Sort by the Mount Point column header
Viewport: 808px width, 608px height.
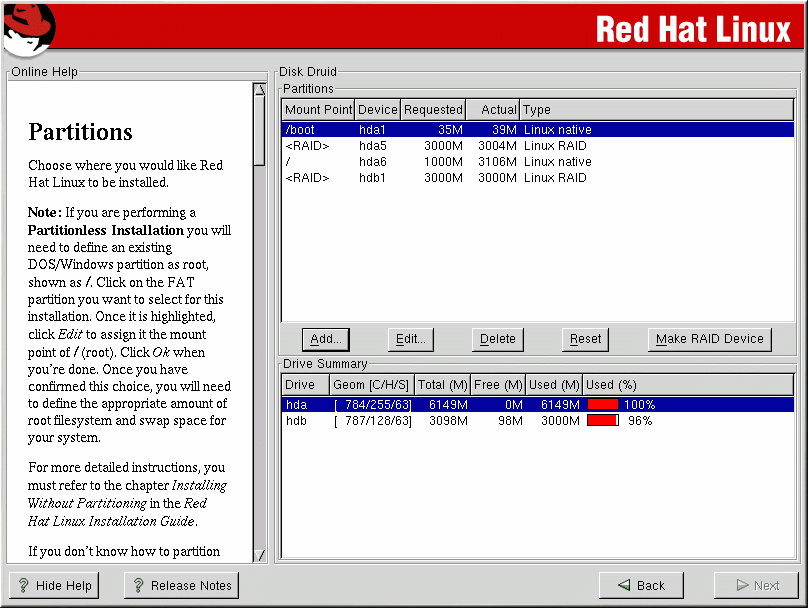318,110
